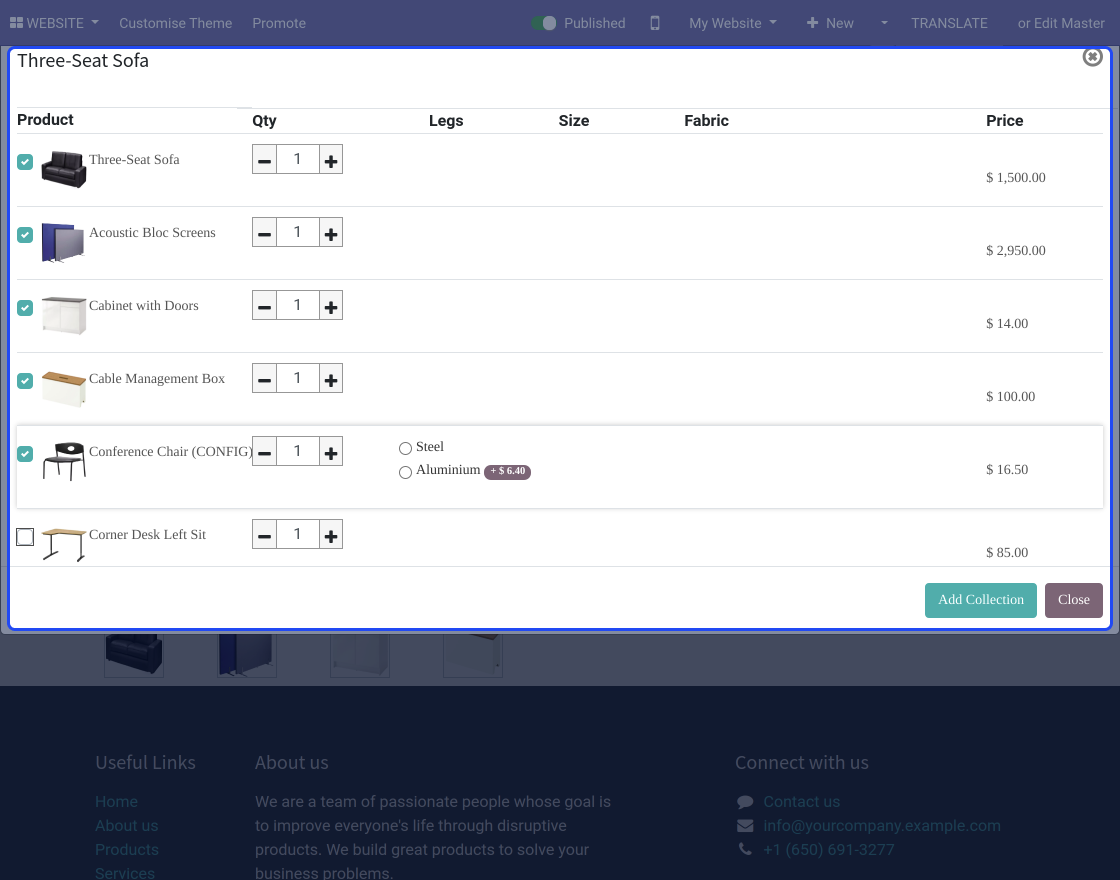This screenshot has width=1120, height=880.
Task: Click the + $ 6.40 price badge
Action: pos(507,471)
